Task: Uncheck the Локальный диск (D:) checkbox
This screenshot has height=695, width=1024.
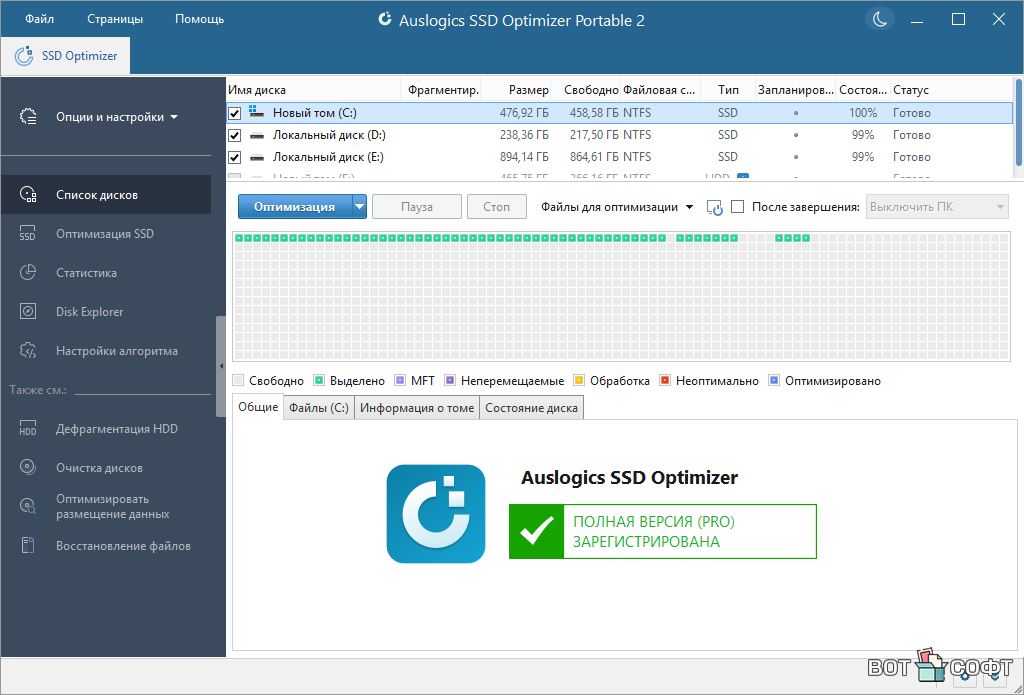Action: tap(234, 135)
